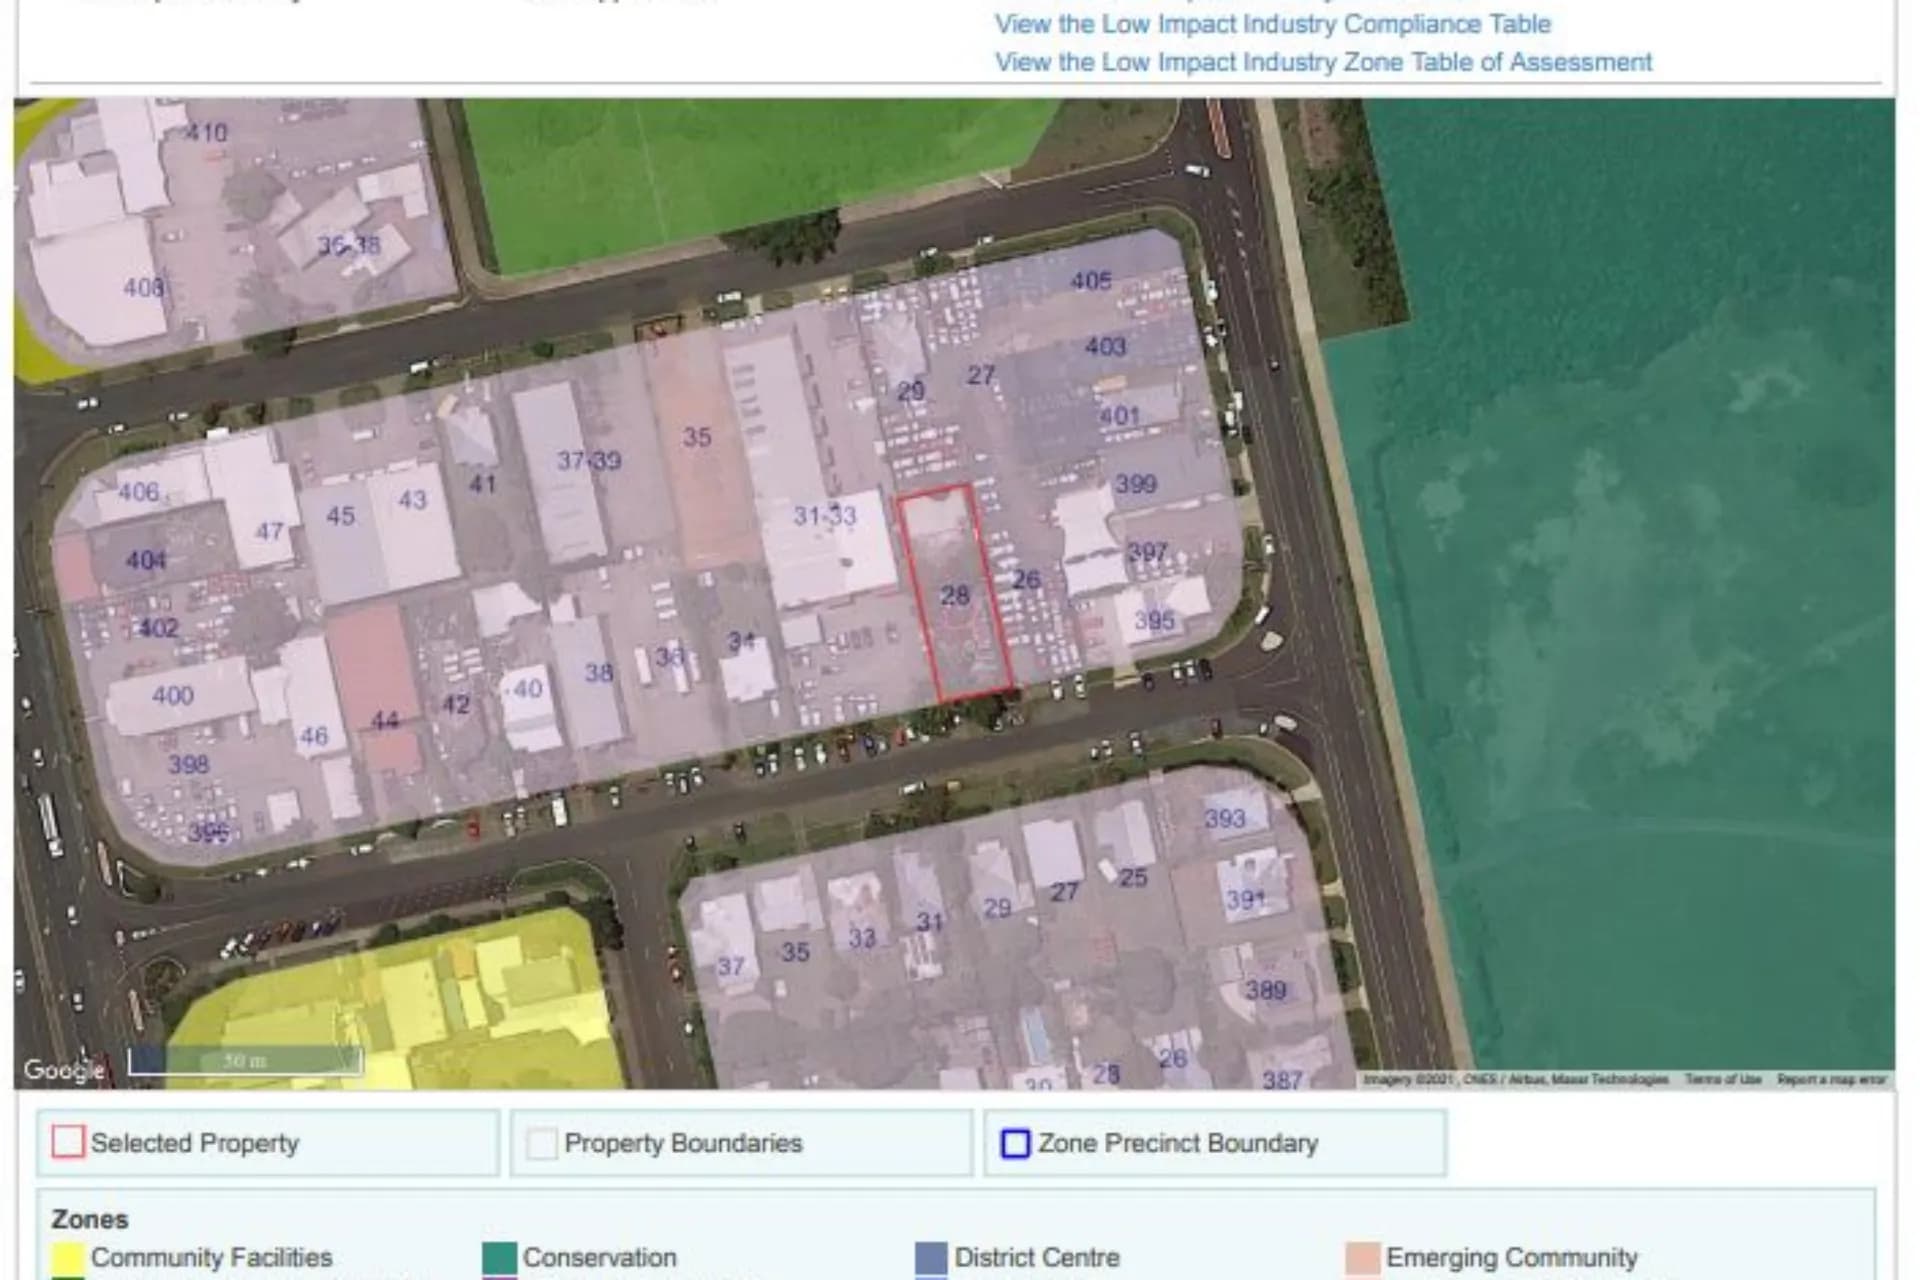Viewport: 1920px width, 1280px height.
Task: Click property label 408 on the map
Action: coord(143,288)
